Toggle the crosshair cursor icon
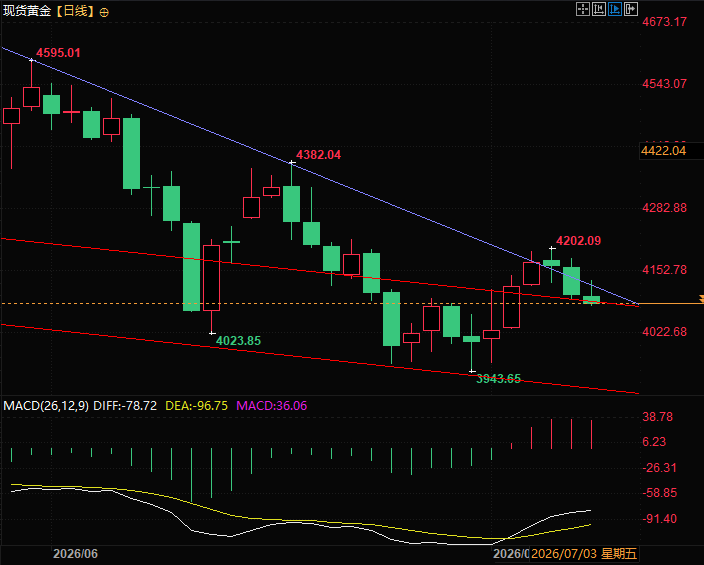This screenshot has height=565, width=704. click(x=582, y=9)
